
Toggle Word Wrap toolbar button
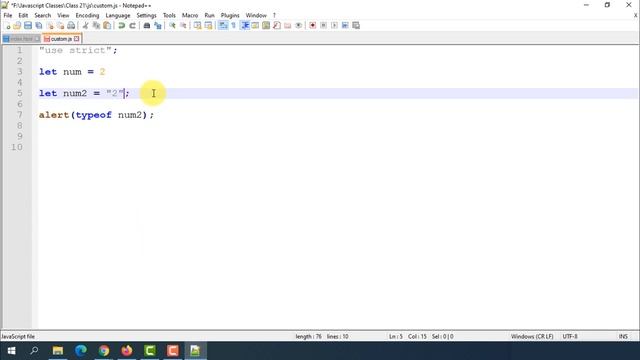coord(223,26)
